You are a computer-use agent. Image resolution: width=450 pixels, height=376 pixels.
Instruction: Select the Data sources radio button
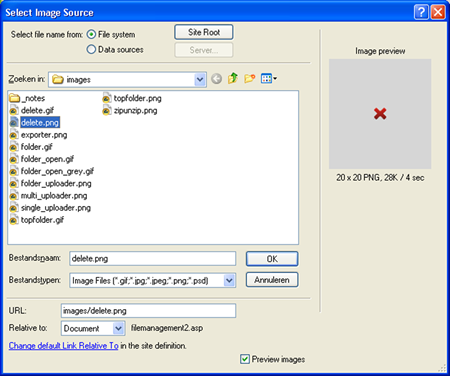click(x=91, y=49)
